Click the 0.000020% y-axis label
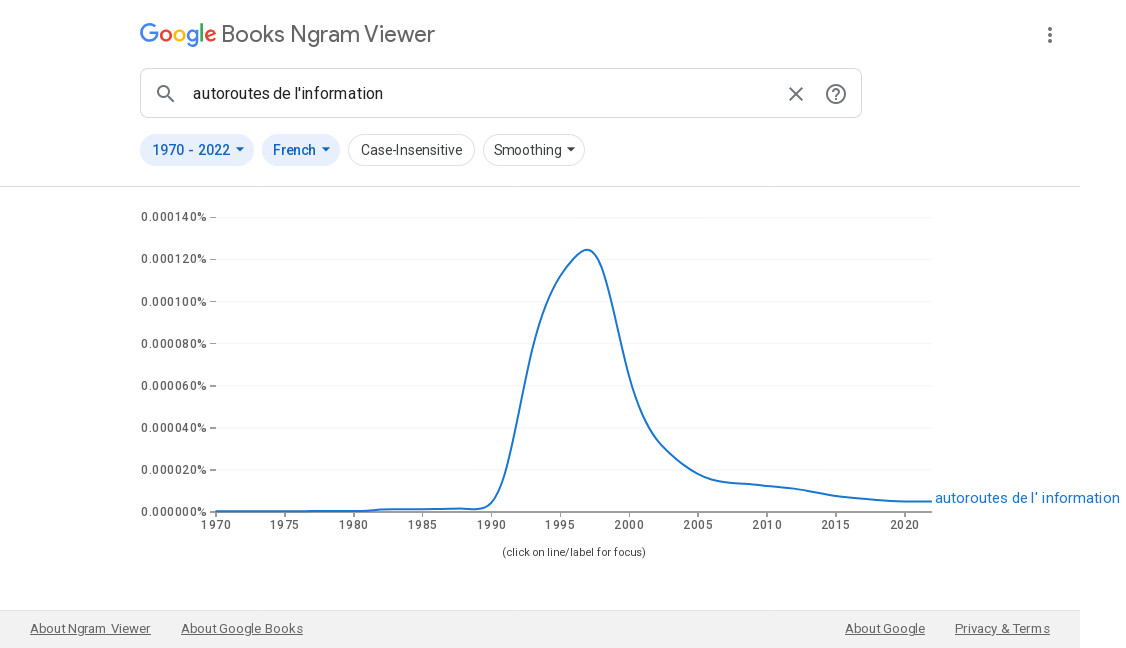The image size is (1126, 648). click(174, 470)
